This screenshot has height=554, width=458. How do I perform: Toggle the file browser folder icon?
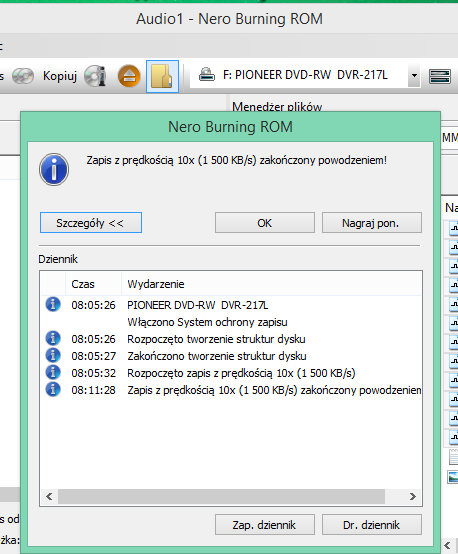coord(162,76)
